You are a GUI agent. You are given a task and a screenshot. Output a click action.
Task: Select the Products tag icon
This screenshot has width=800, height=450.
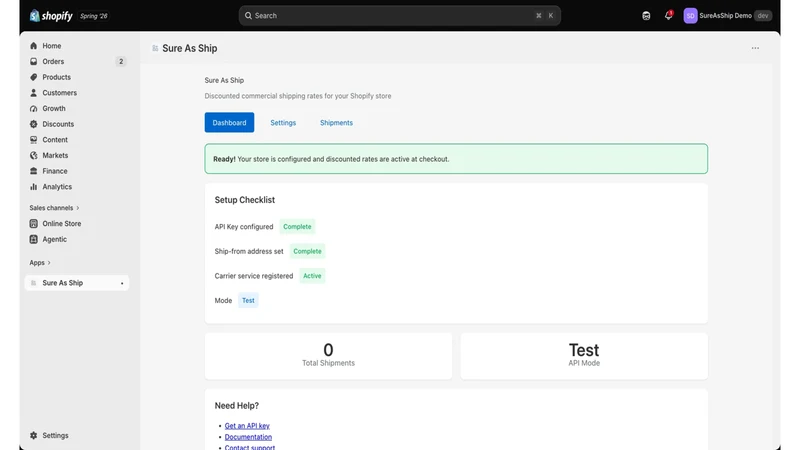pos(34,77)
